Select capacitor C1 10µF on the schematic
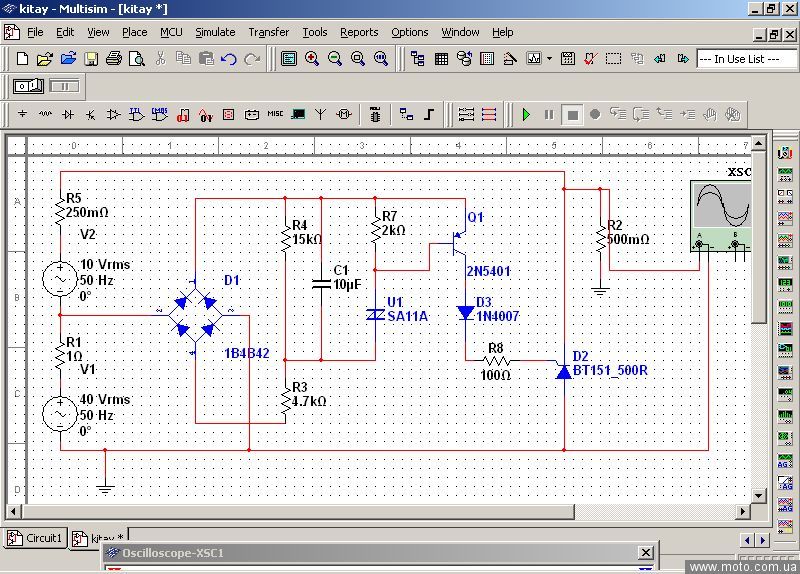 coord(321,284)
